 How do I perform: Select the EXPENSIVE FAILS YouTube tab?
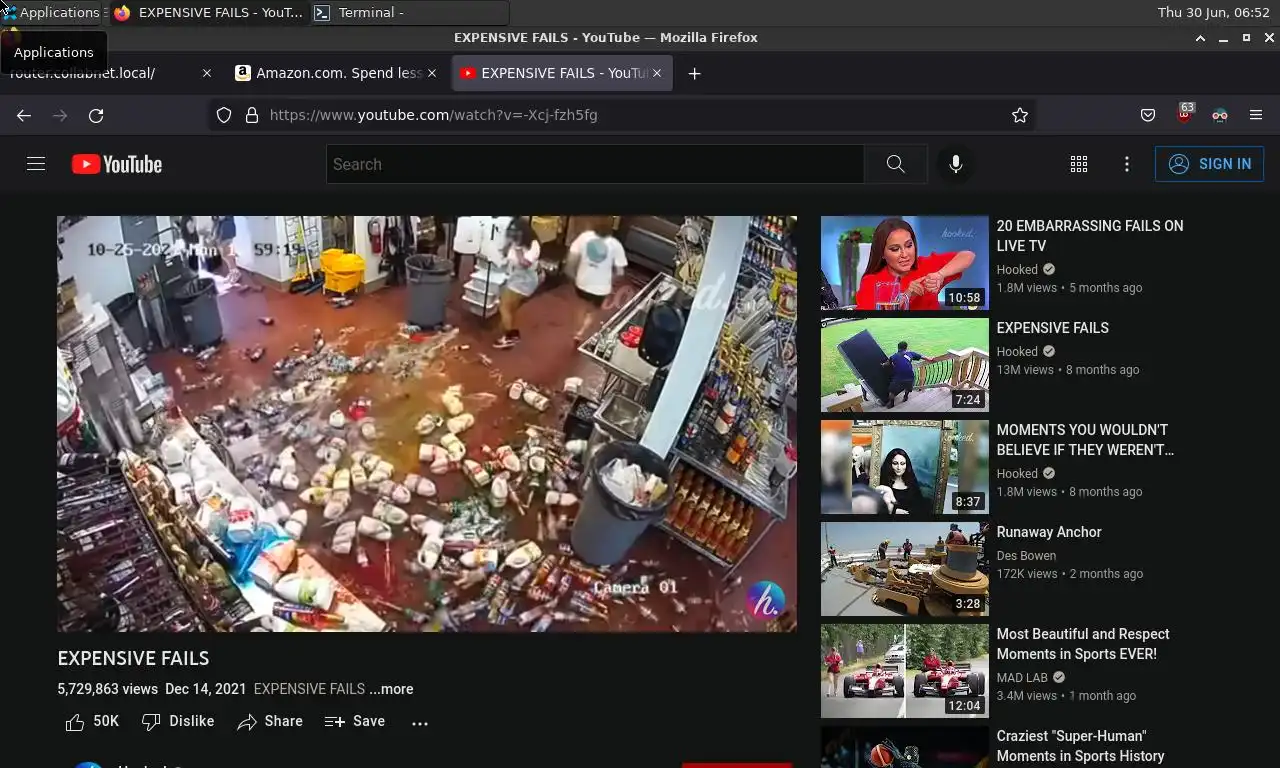tap(562, 73)
